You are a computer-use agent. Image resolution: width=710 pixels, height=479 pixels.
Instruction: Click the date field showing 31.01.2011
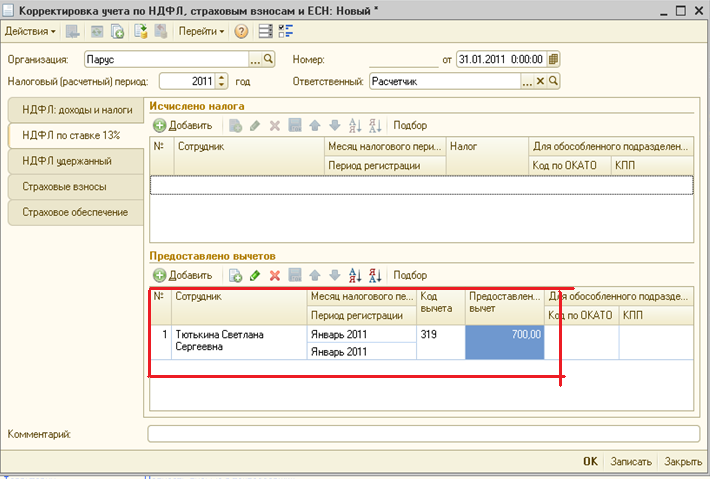tap(501, 59)
